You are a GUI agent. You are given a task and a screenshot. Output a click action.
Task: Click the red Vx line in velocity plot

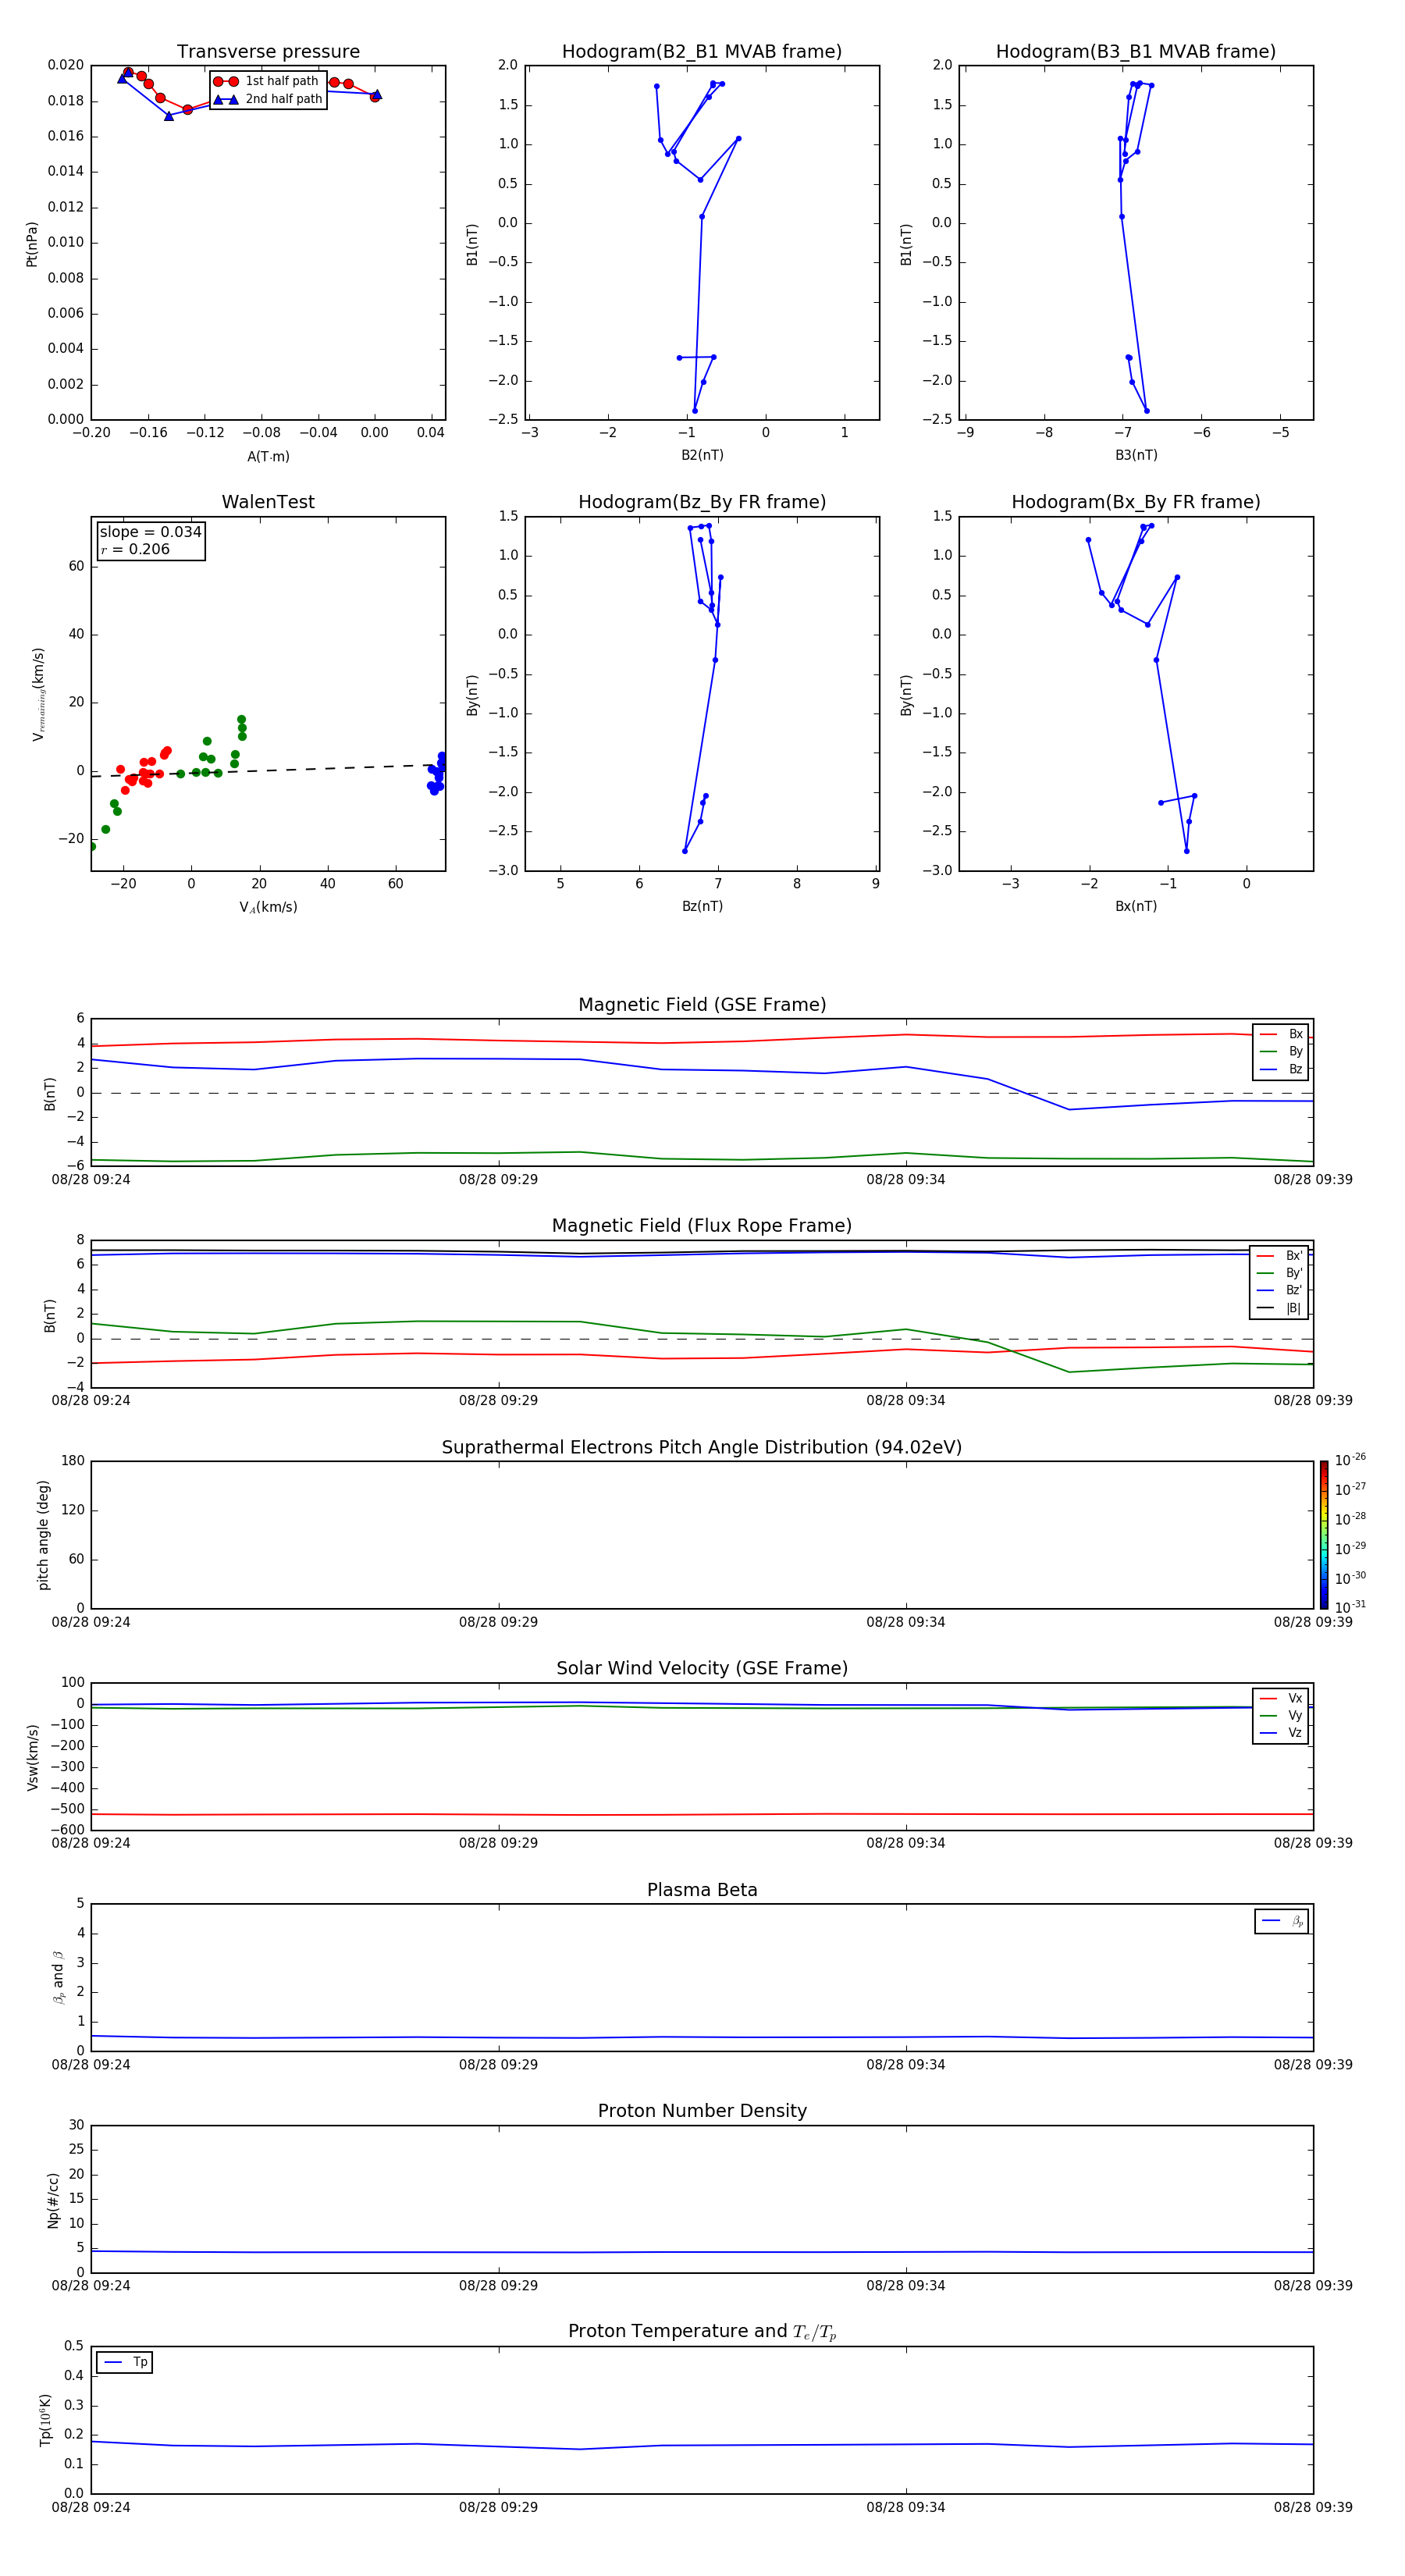(702, 1814)
